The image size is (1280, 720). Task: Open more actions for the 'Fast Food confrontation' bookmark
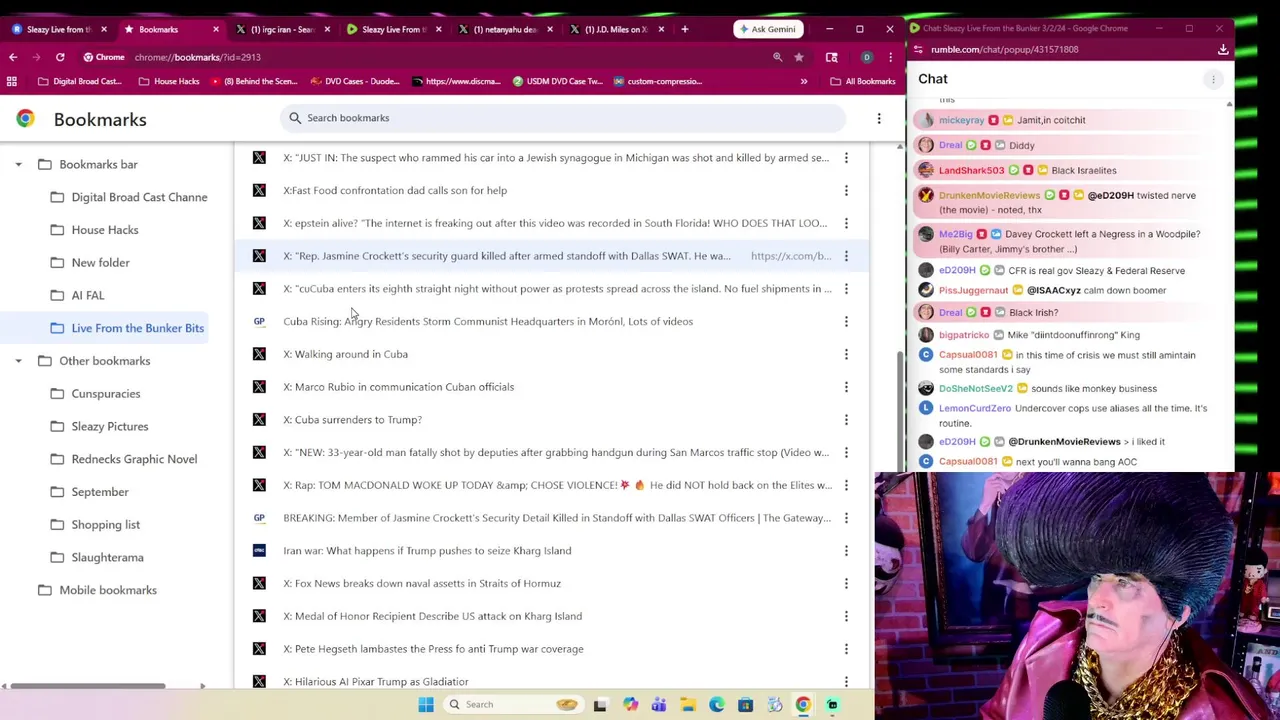click(846, 190)
